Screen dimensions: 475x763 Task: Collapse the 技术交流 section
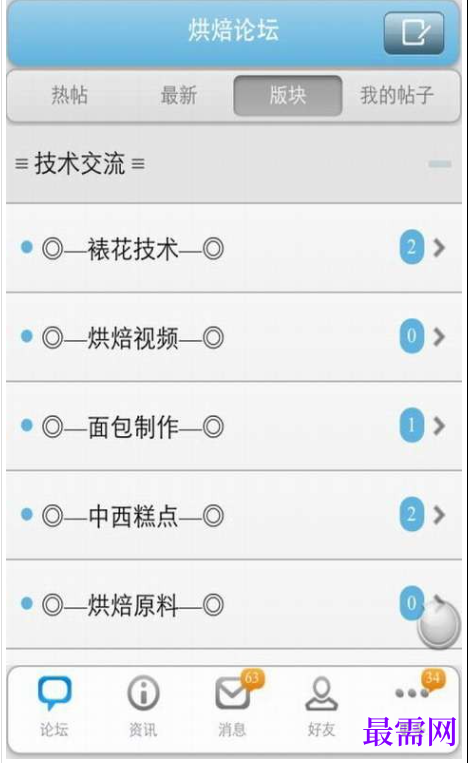coord(440,164)
